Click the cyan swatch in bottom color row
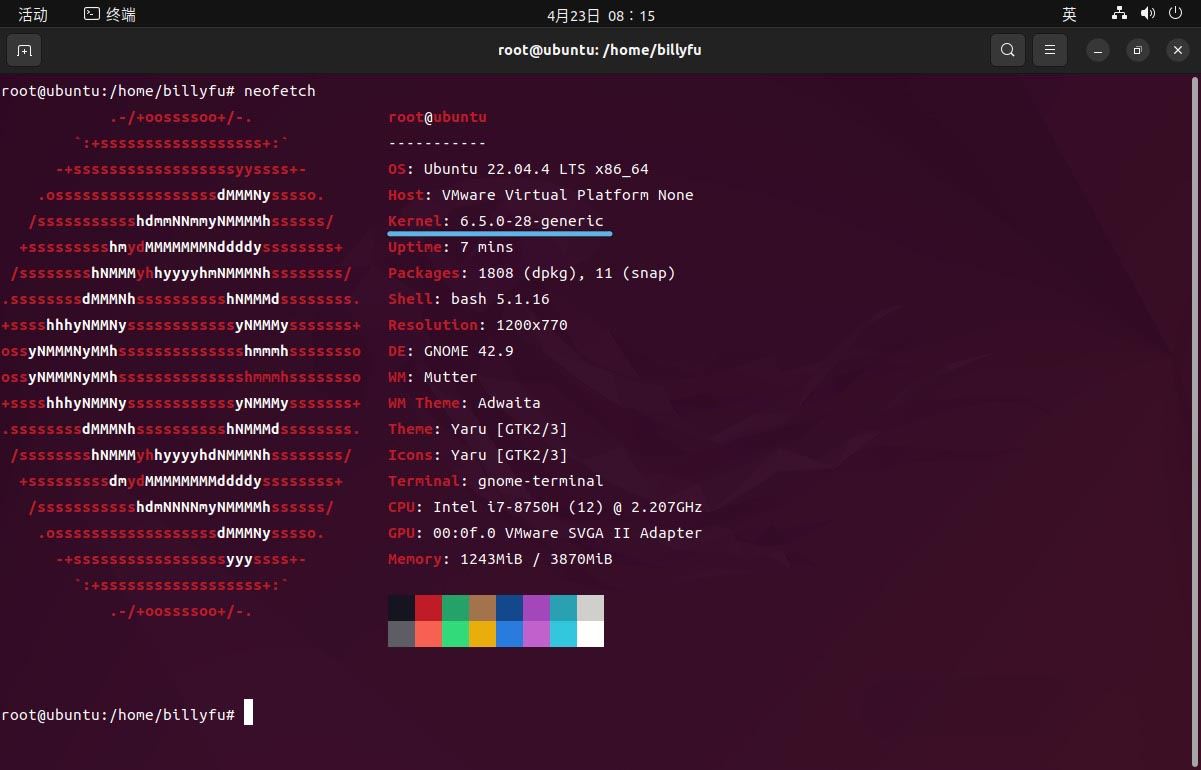The height and width of the screenshot is (770, 1201). (x=563, y=634)
